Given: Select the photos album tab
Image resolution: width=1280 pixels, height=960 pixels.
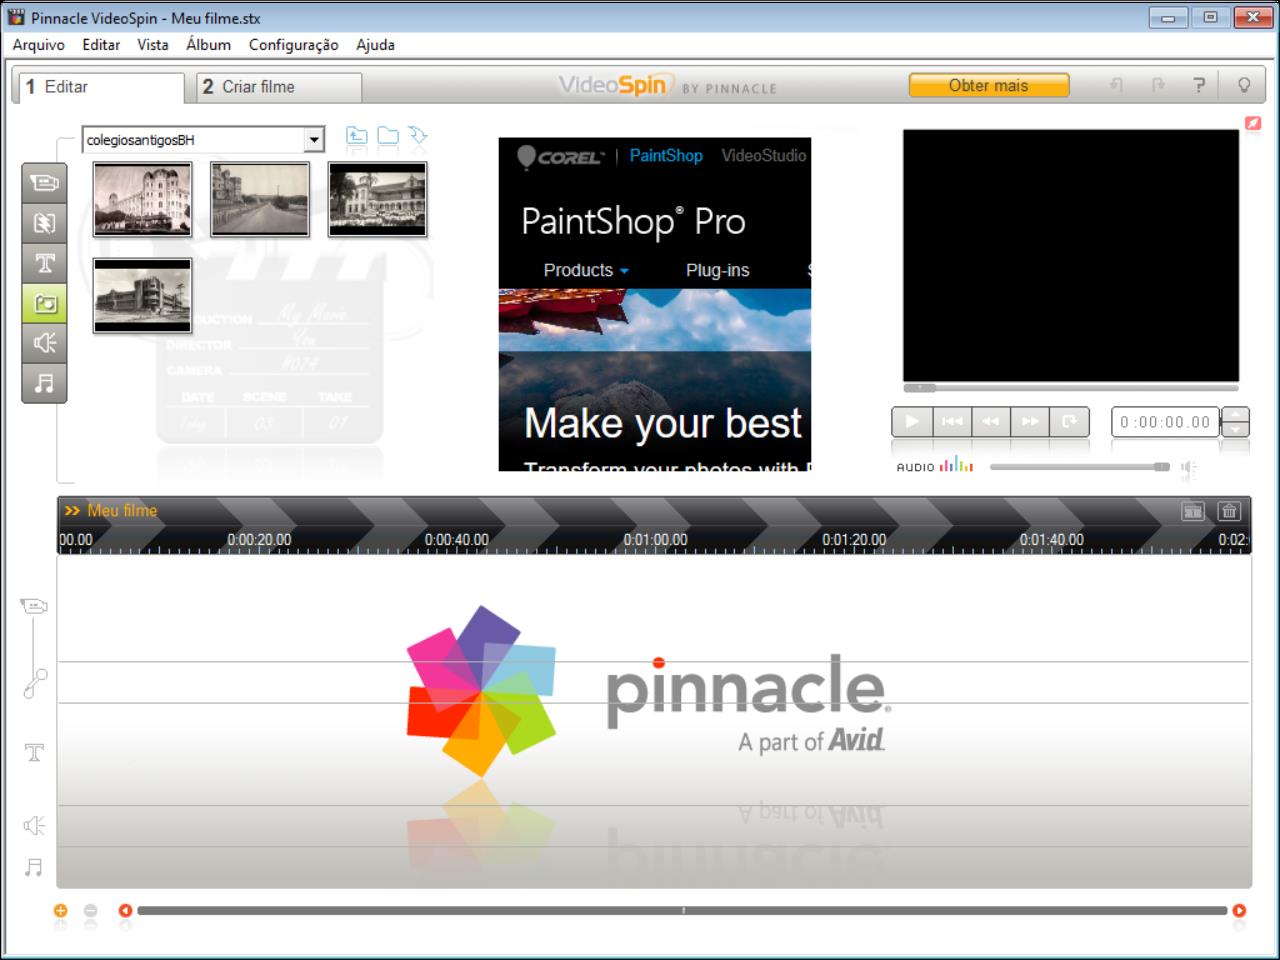Looking at the screenshot, I should click(x=44, y=303).
